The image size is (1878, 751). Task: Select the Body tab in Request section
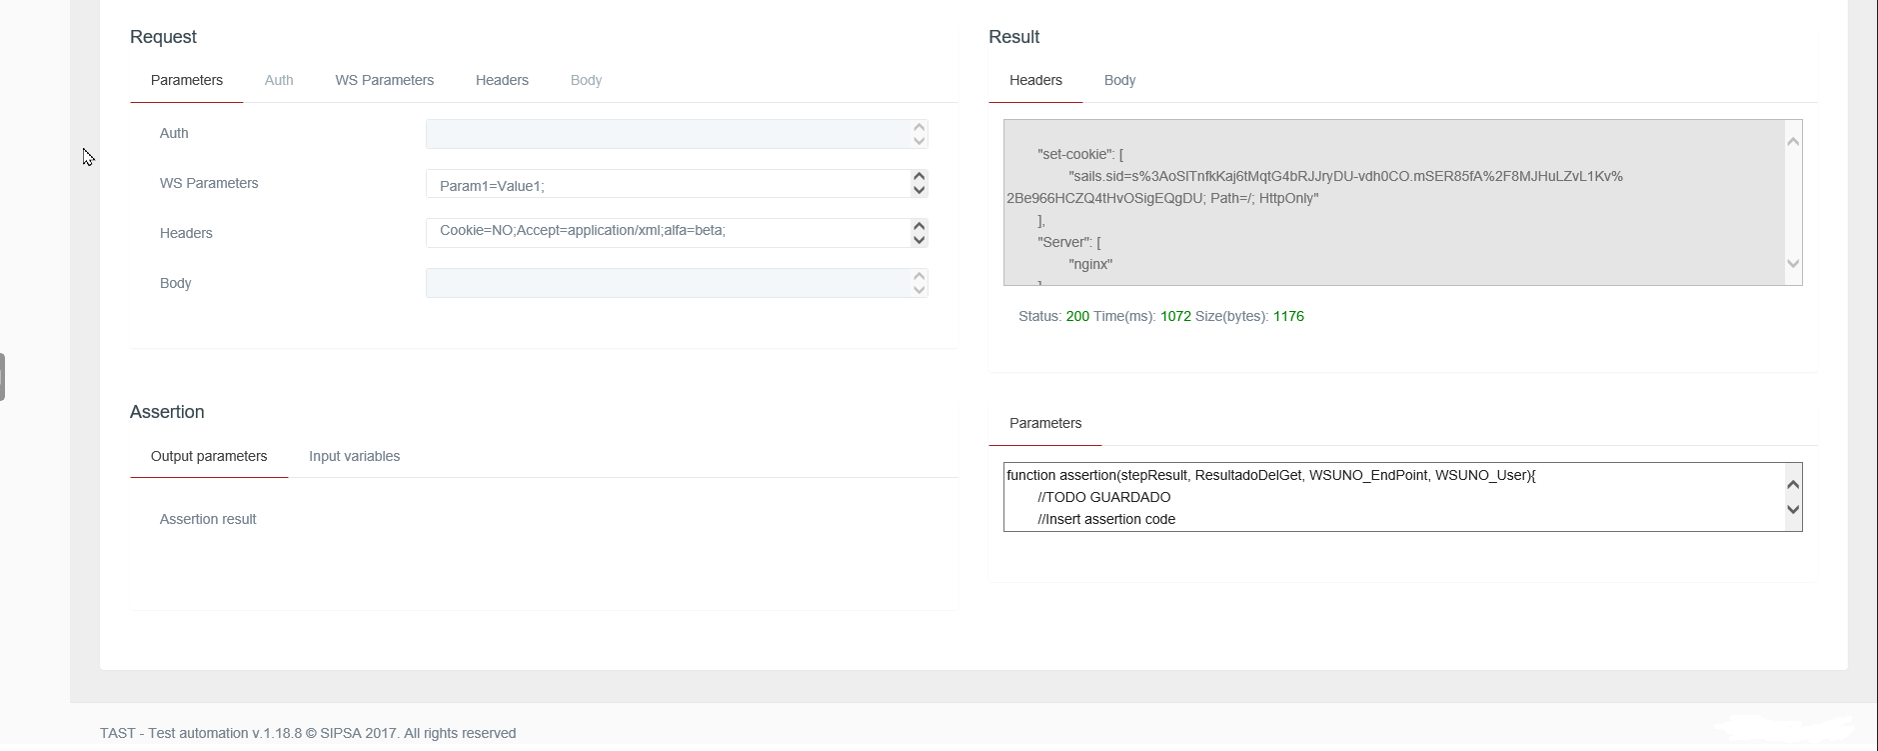point(586,80)
